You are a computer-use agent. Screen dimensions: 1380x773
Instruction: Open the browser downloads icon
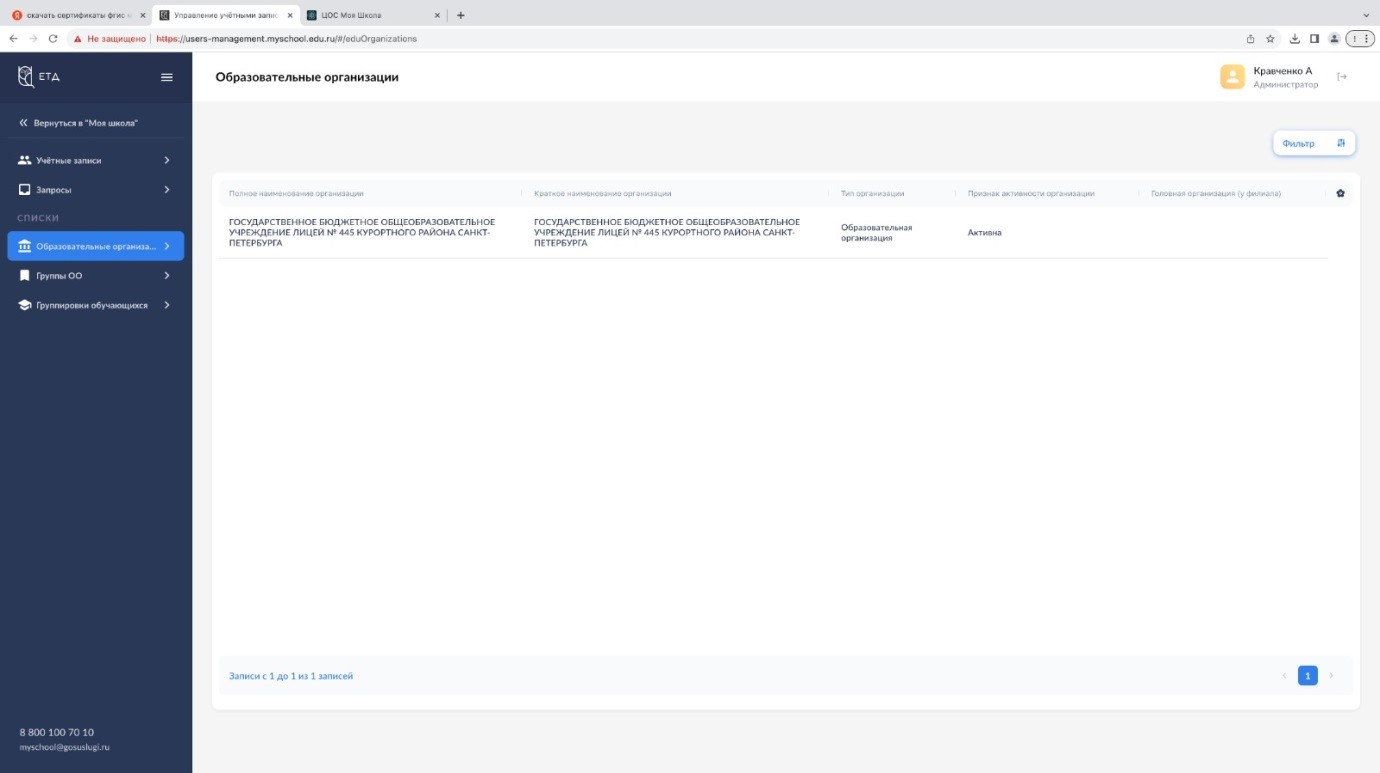(1295, 39)
